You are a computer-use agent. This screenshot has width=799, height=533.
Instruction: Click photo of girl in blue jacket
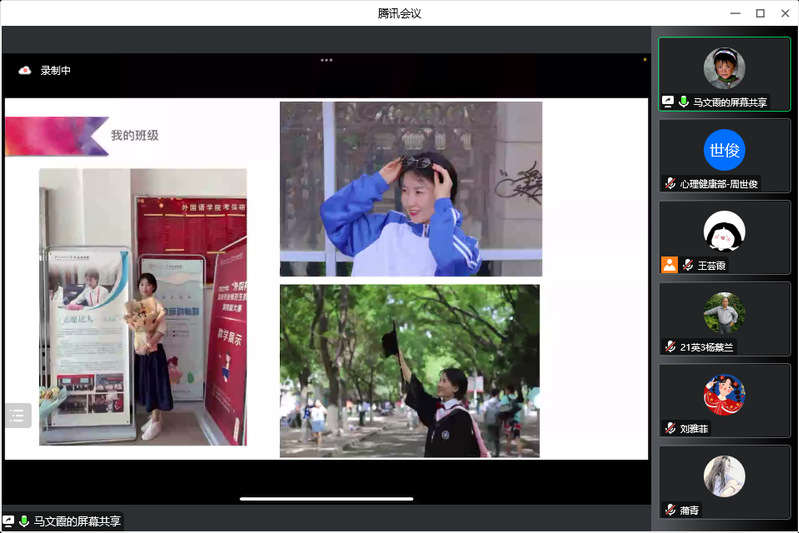[410, 189]
